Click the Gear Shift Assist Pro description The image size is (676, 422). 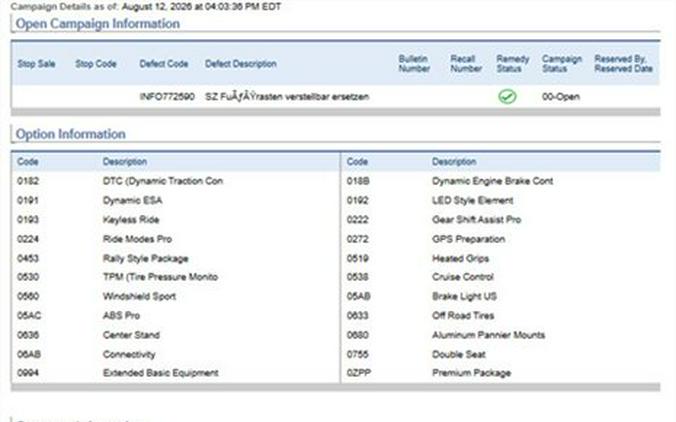pos(477,220)
